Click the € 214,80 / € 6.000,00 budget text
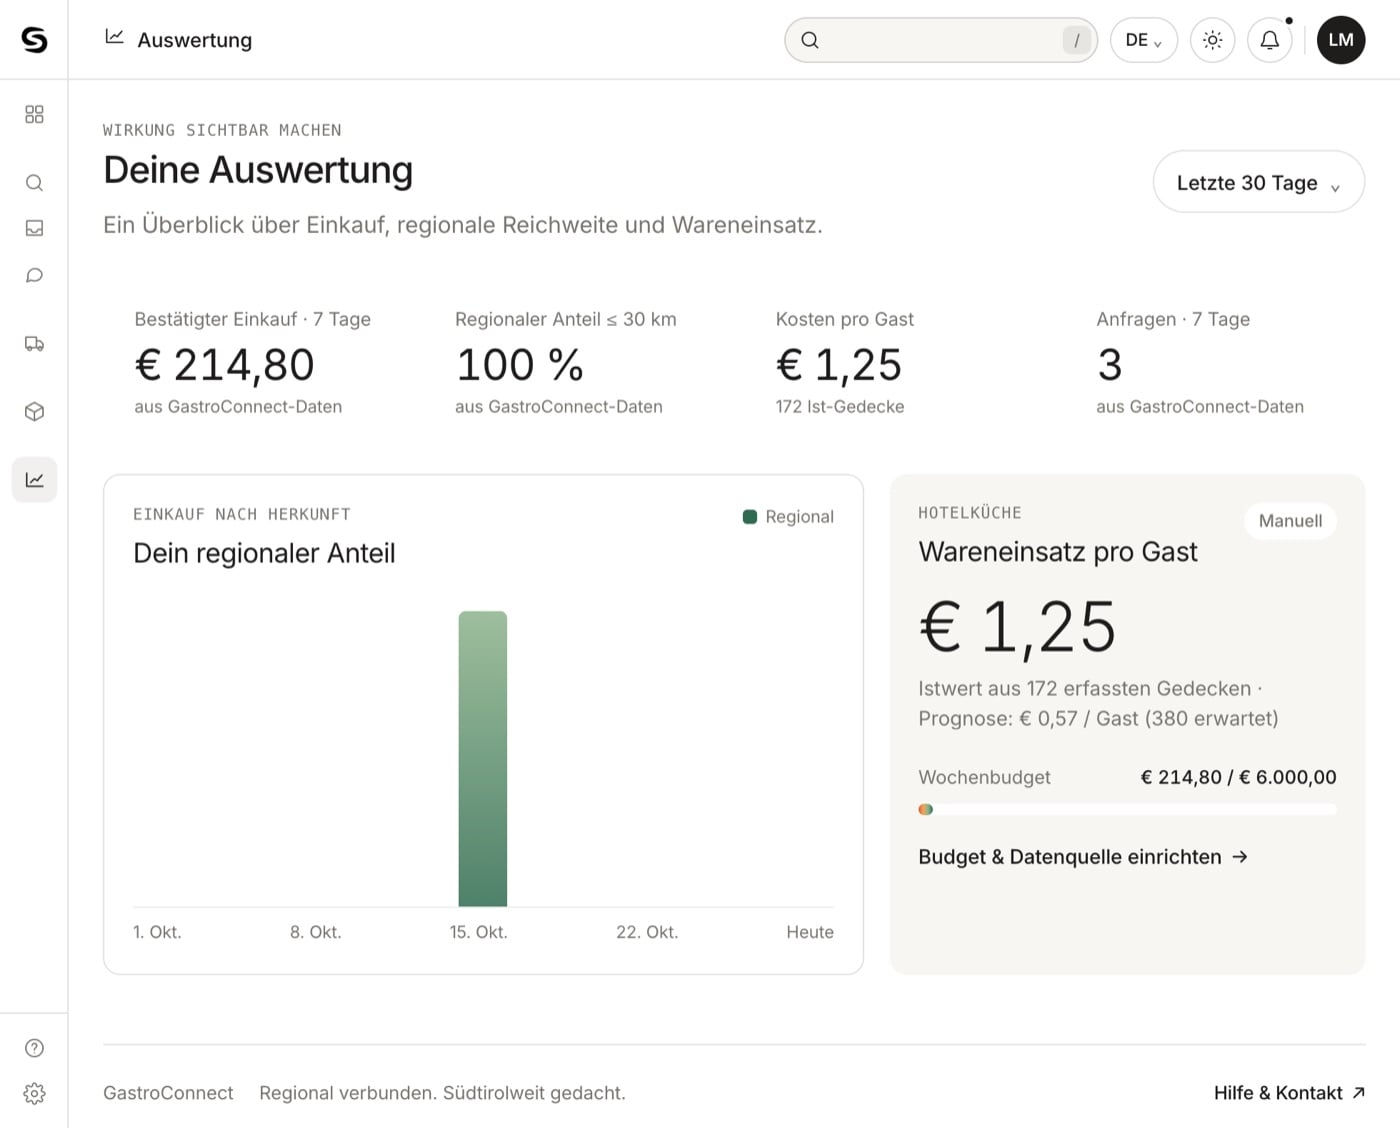Image resolution: width=1400 pixels, height=1128 pixels. (1238, 777)
